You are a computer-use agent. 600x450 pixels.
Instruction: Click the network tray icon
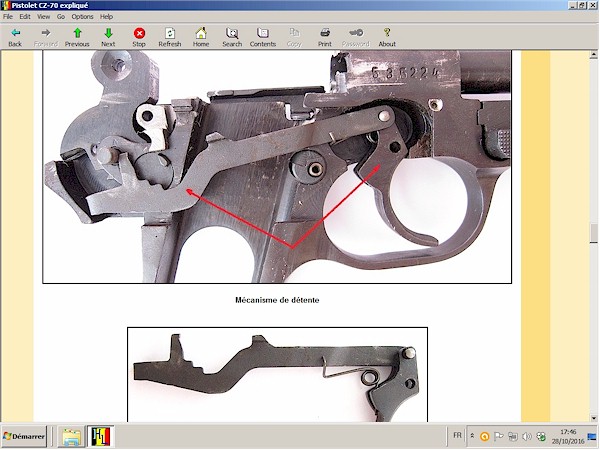(x=513, y=436)
